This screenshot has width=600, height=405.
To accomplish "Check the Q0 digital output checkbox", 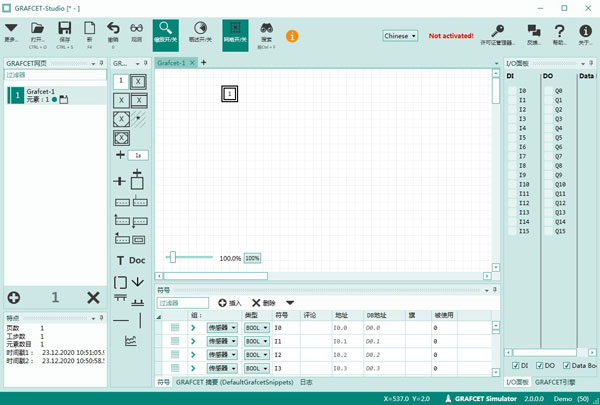I will click(x=547, y=90).
